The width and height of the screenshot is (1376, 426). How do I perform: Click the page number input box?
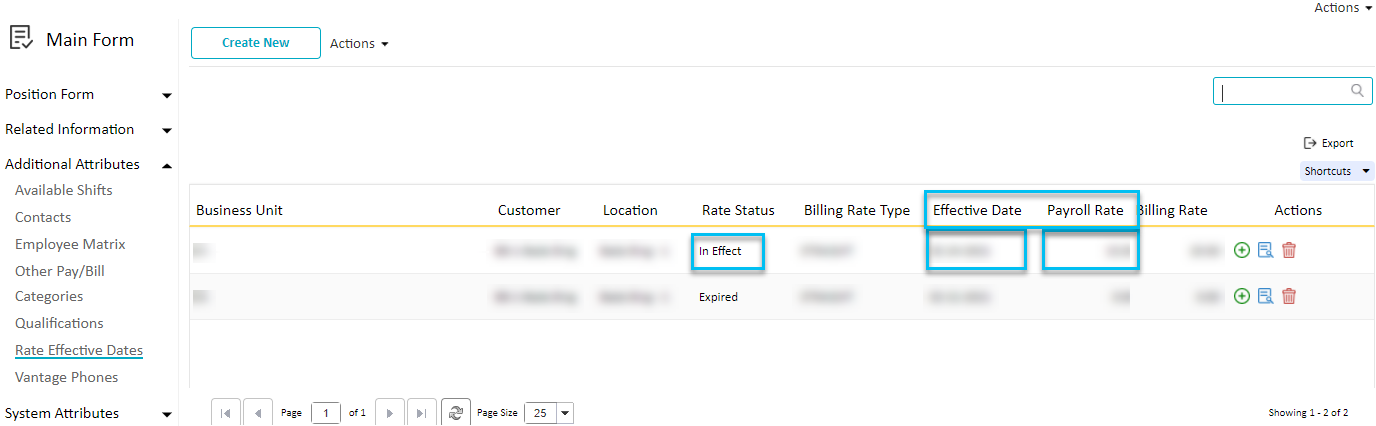point(325,413)
